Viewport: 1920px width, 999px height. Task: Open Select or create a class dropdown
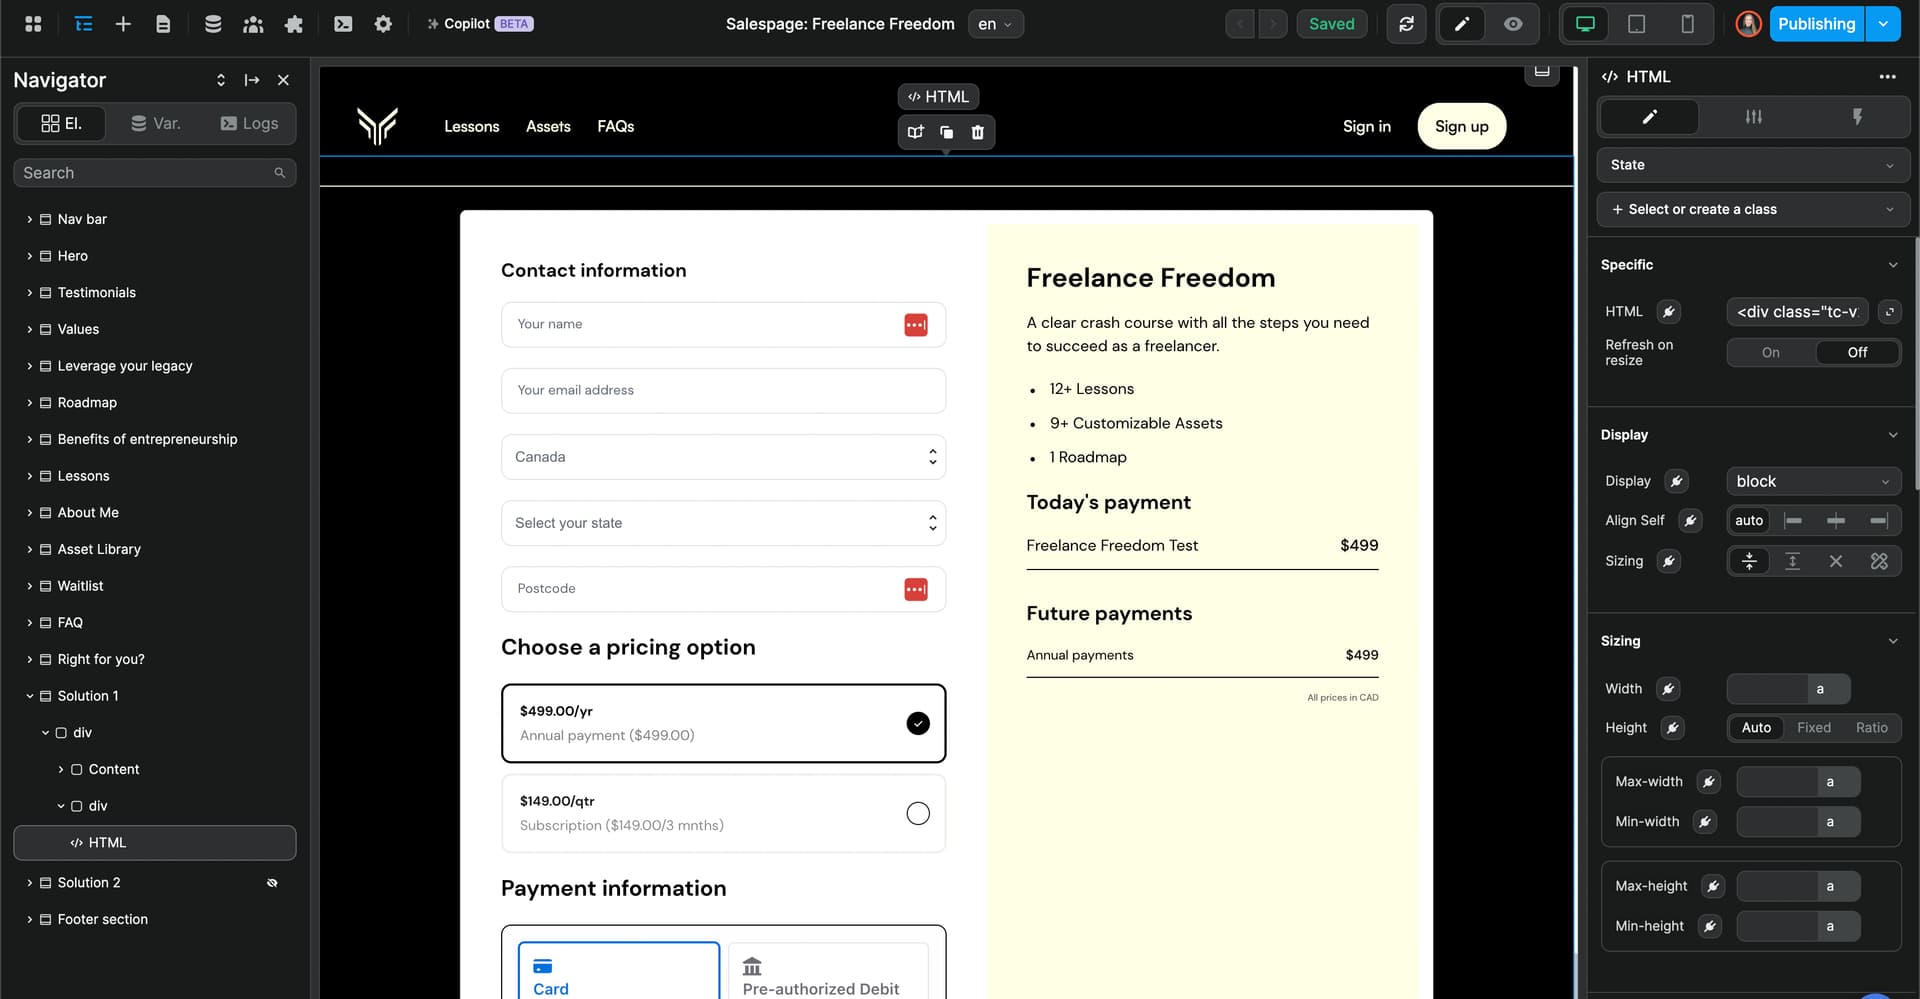(1753, 210)
